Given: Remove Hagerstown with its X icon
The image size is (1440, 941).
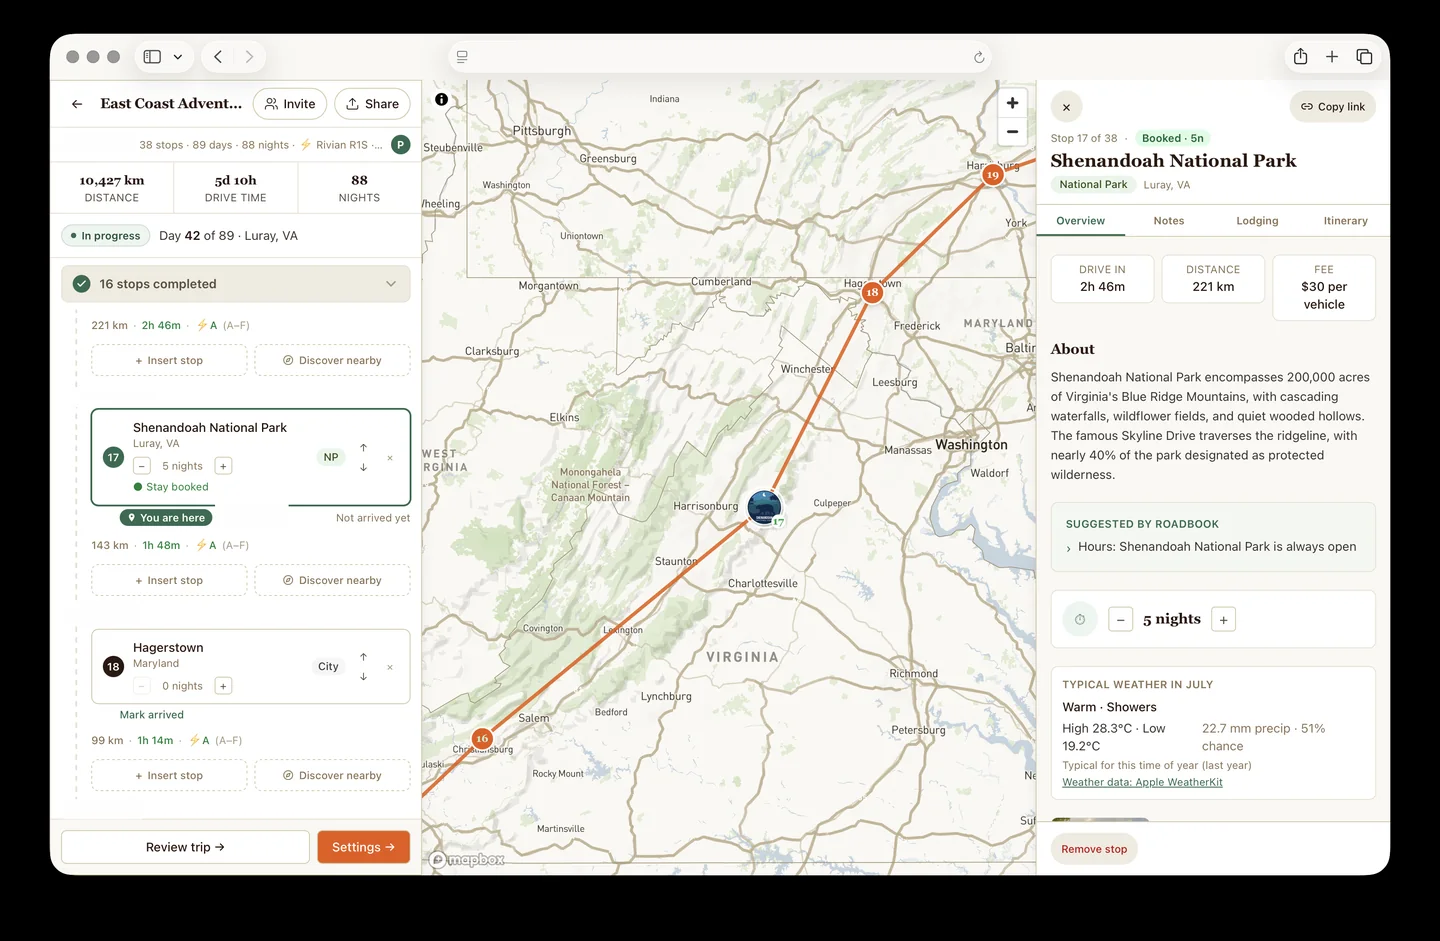Looking at the screenshot, I should (390, 667).
